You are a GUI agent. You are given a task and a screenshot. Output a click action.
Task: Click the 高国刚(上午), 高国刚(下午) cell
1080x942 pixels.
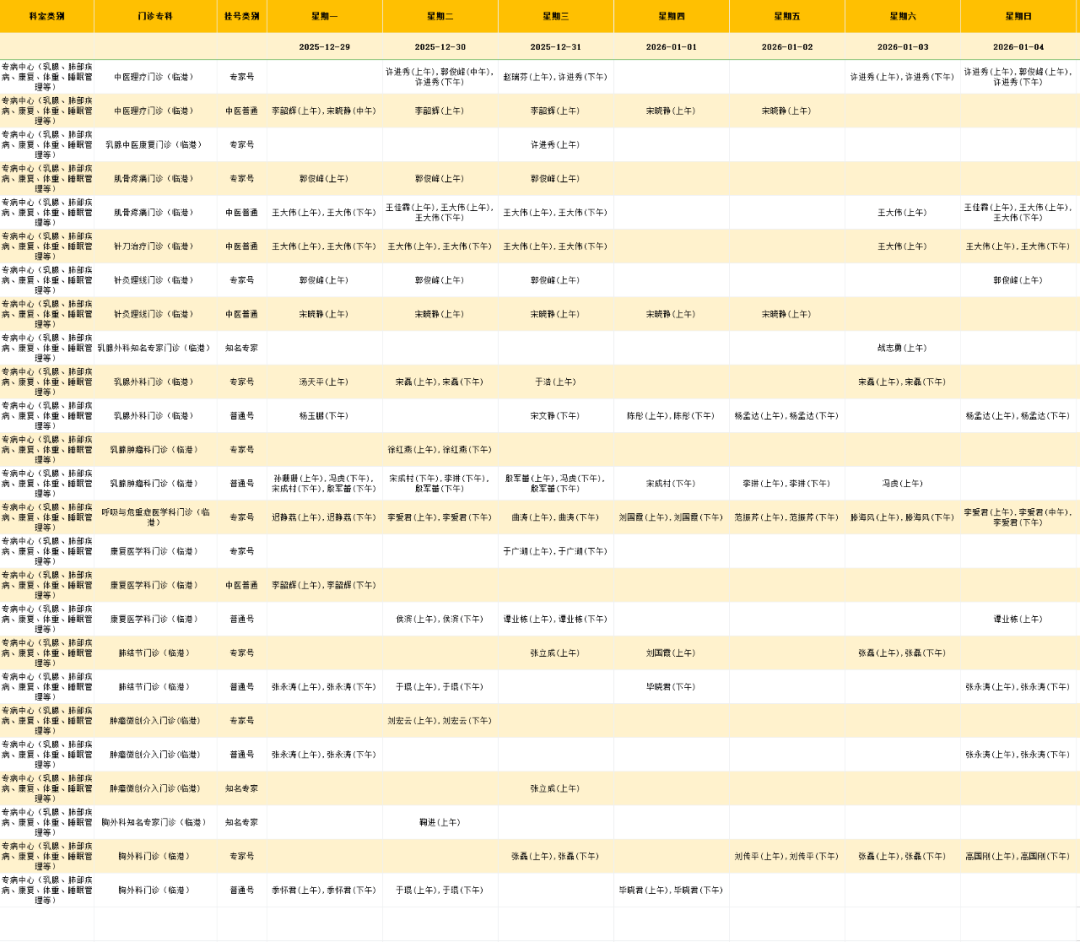(1018, 856)
